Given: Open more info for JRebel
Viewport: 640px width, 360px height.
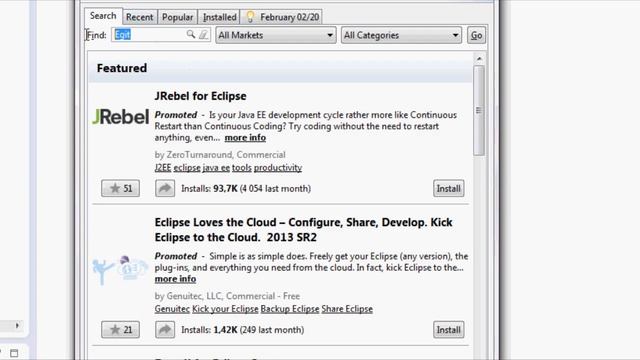Looking at the screenshot, I should click(x=245, y=138).
